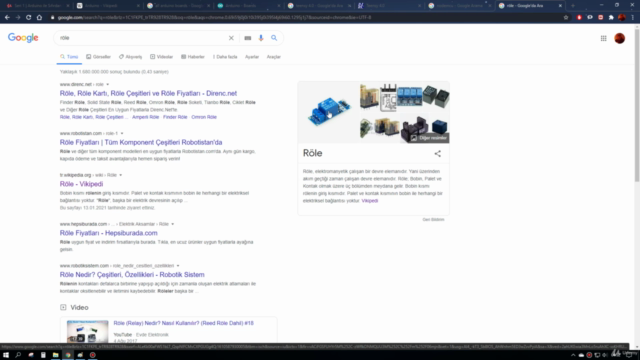640x360 pixels.
Task: Open the Röle (Relay) Nedir? video title
Action: (183, 323)
